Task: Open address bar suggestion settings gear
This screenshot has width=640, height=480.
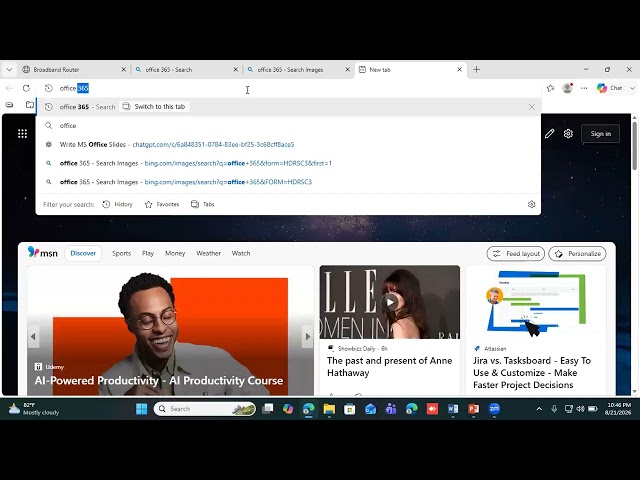Action: [531, 204]
